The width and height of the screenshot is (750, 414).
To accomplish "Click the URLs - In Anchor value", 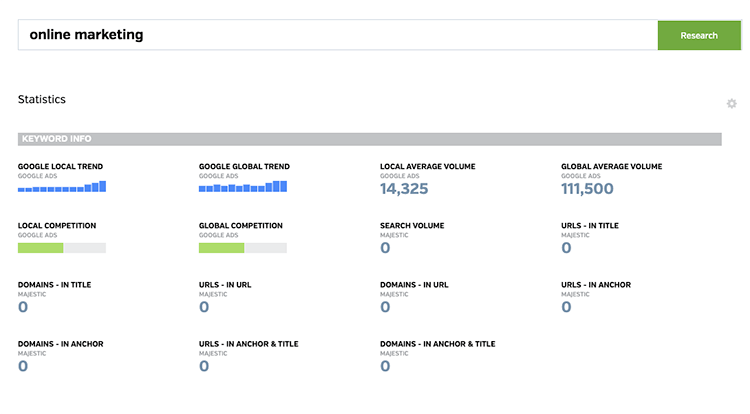I will pos(566,307).
